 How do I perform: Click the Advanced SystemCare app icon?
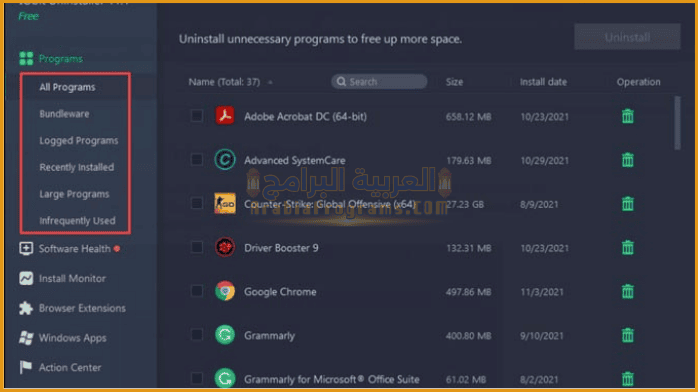click(225, 160)
